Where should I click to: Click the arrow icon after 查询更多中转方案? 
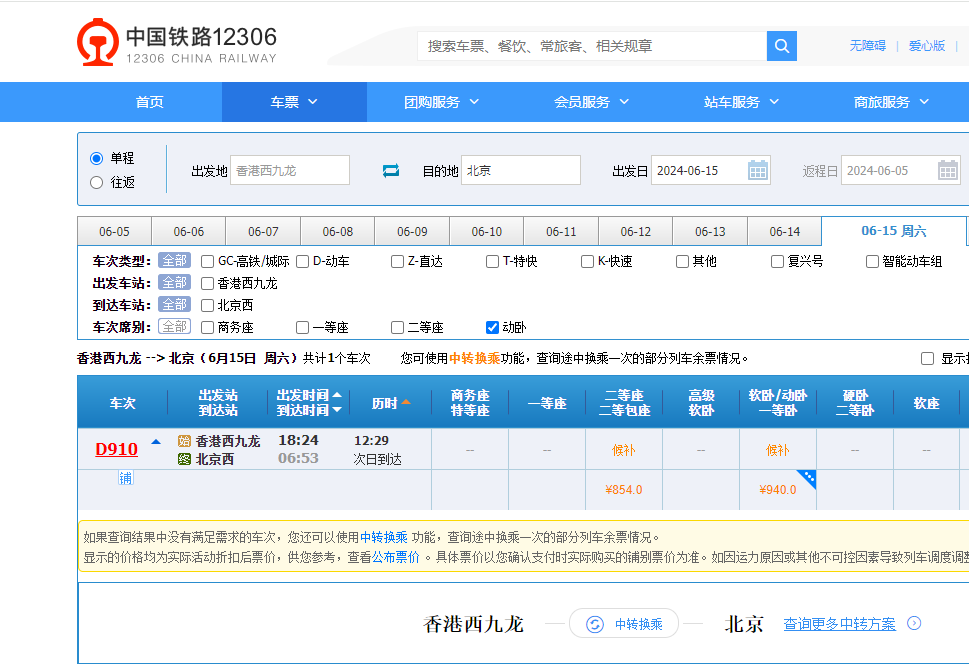[x=914, y=623]
